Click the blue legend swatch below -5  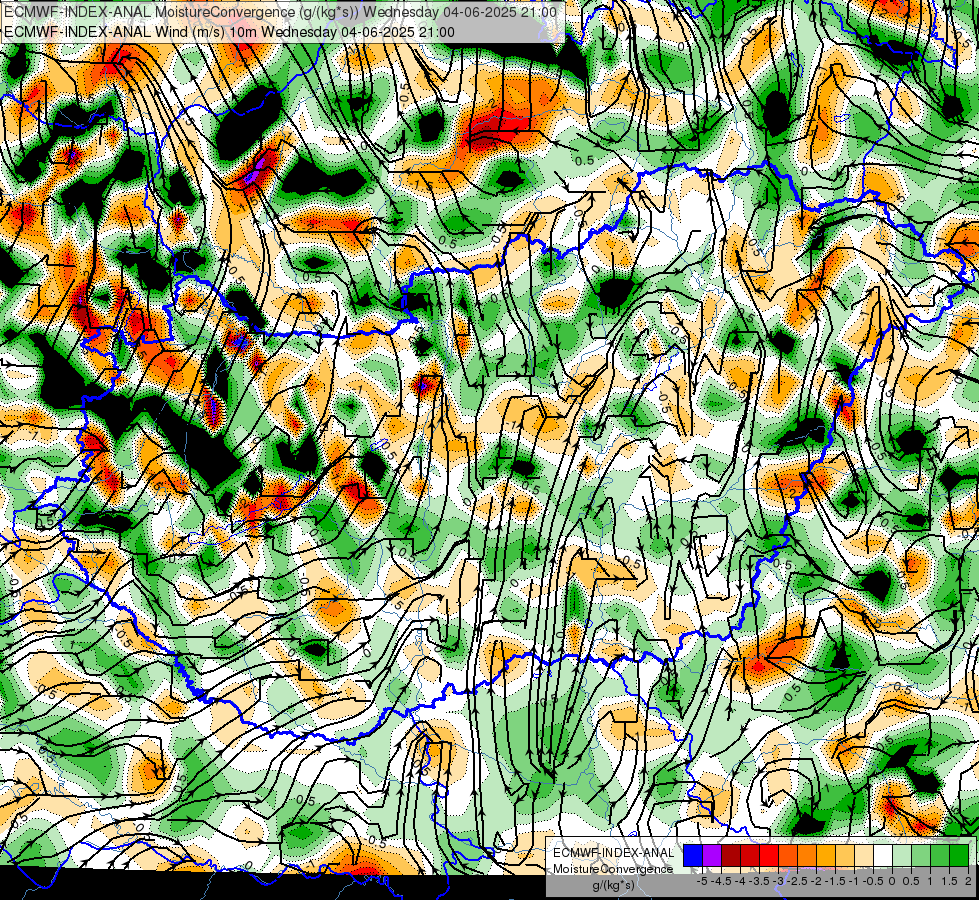tap(693, 855)
